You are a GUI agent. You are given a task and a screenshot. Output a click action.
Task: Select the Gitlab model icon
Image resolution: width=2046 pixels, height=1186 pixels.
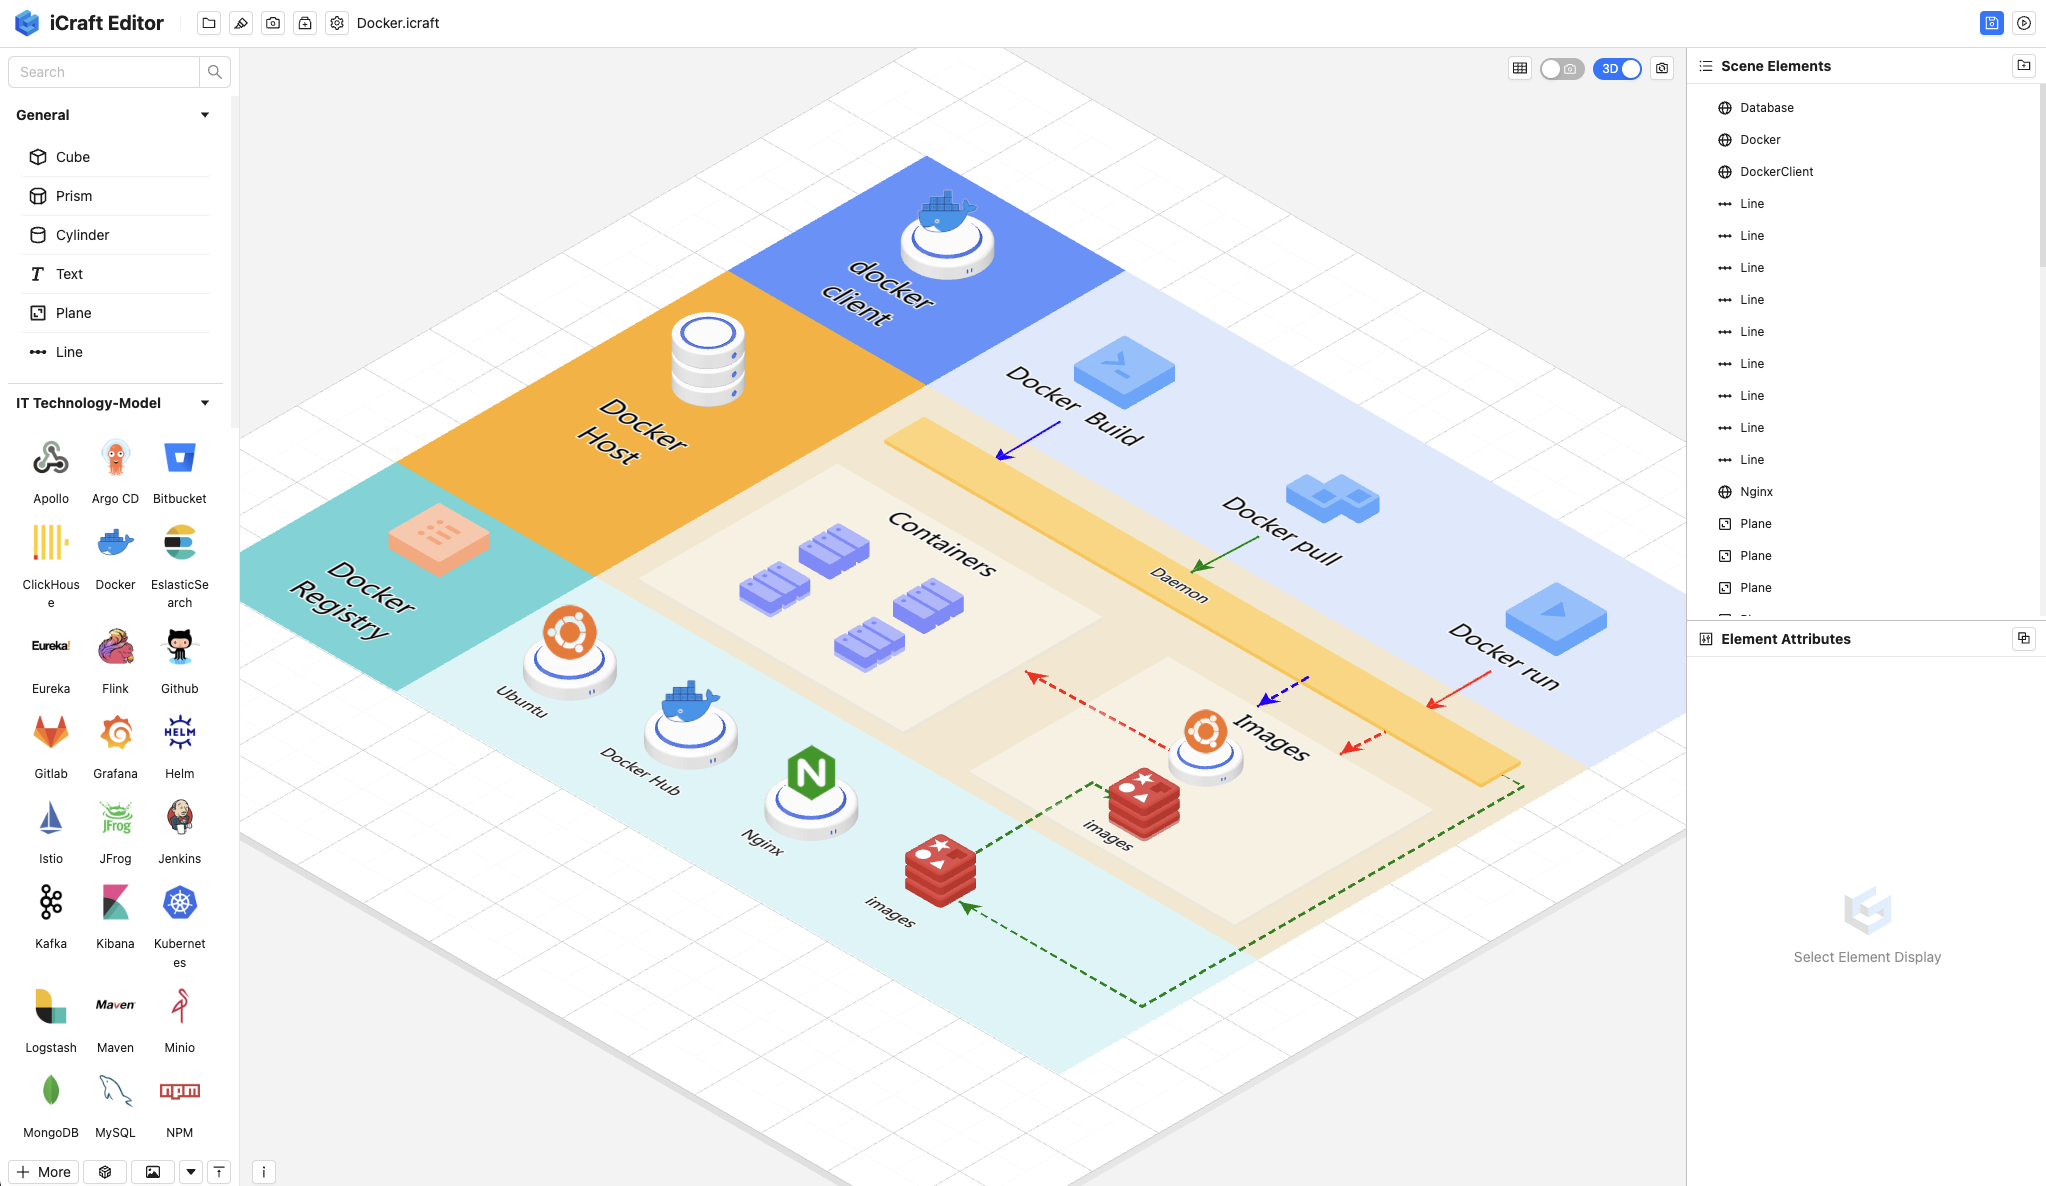click(x=51, y=732)
